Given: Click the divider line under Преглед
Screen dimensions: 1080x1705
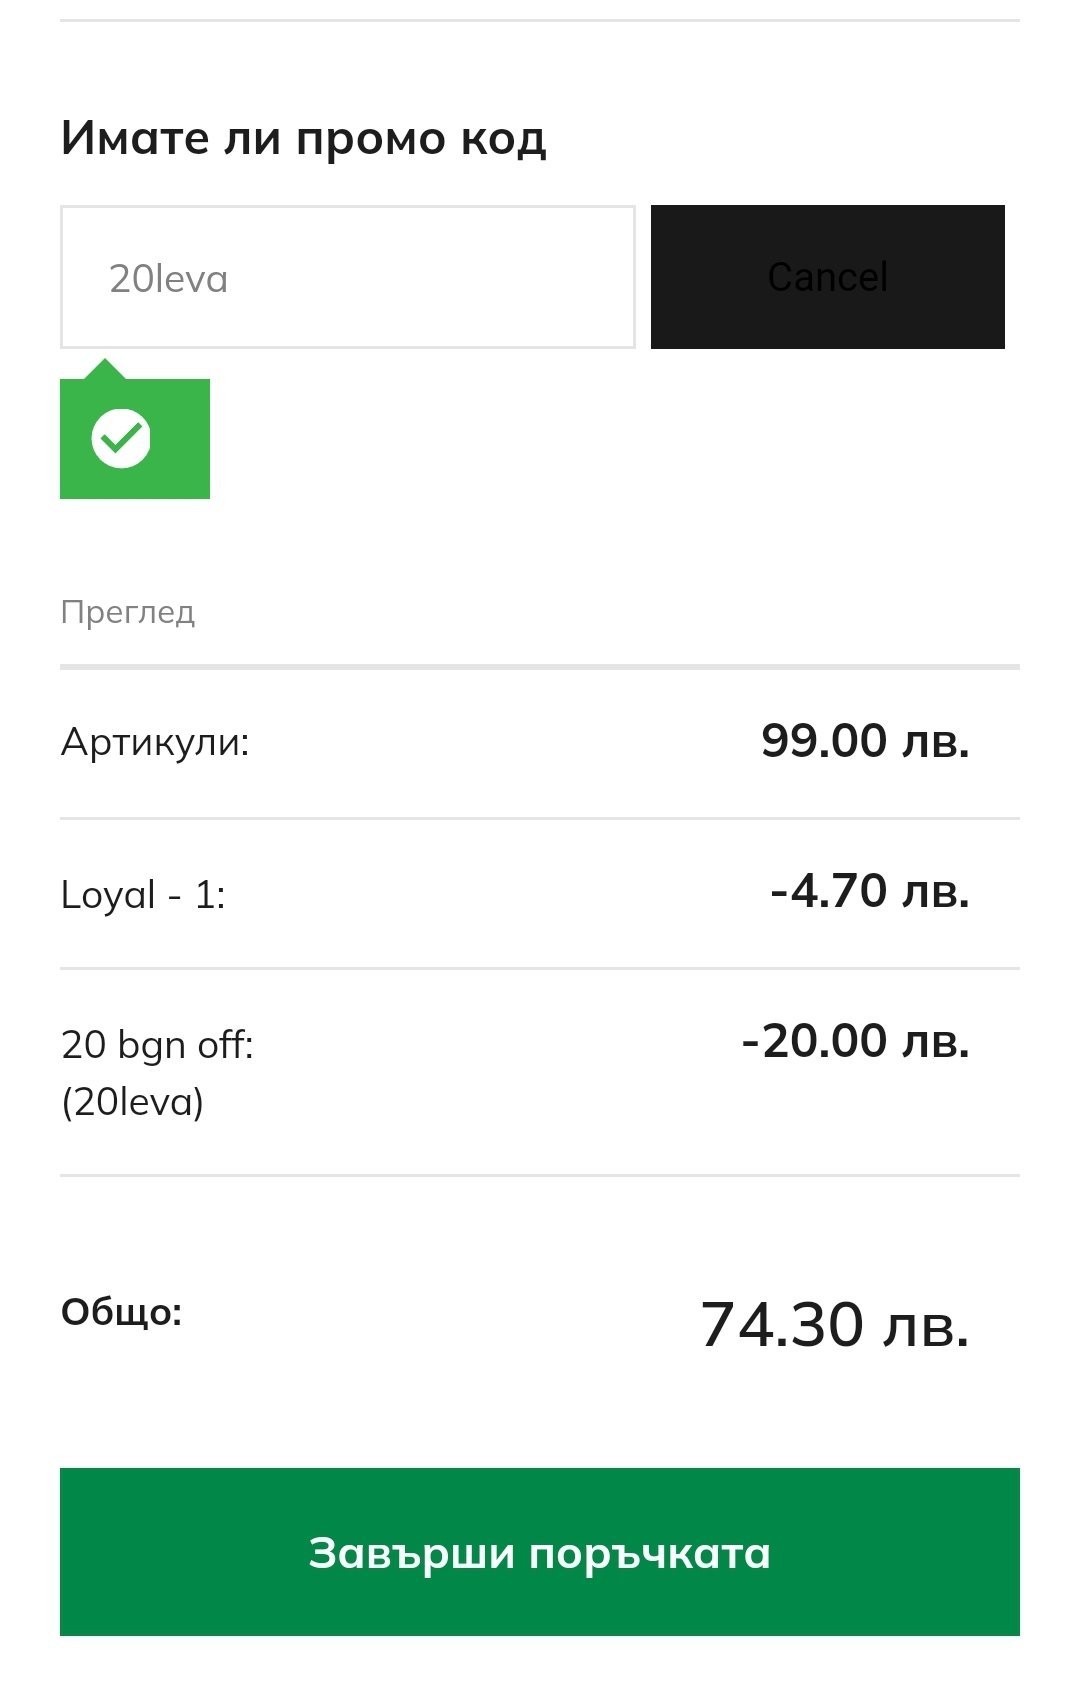Looking at the screenshot, I should 540,666.
